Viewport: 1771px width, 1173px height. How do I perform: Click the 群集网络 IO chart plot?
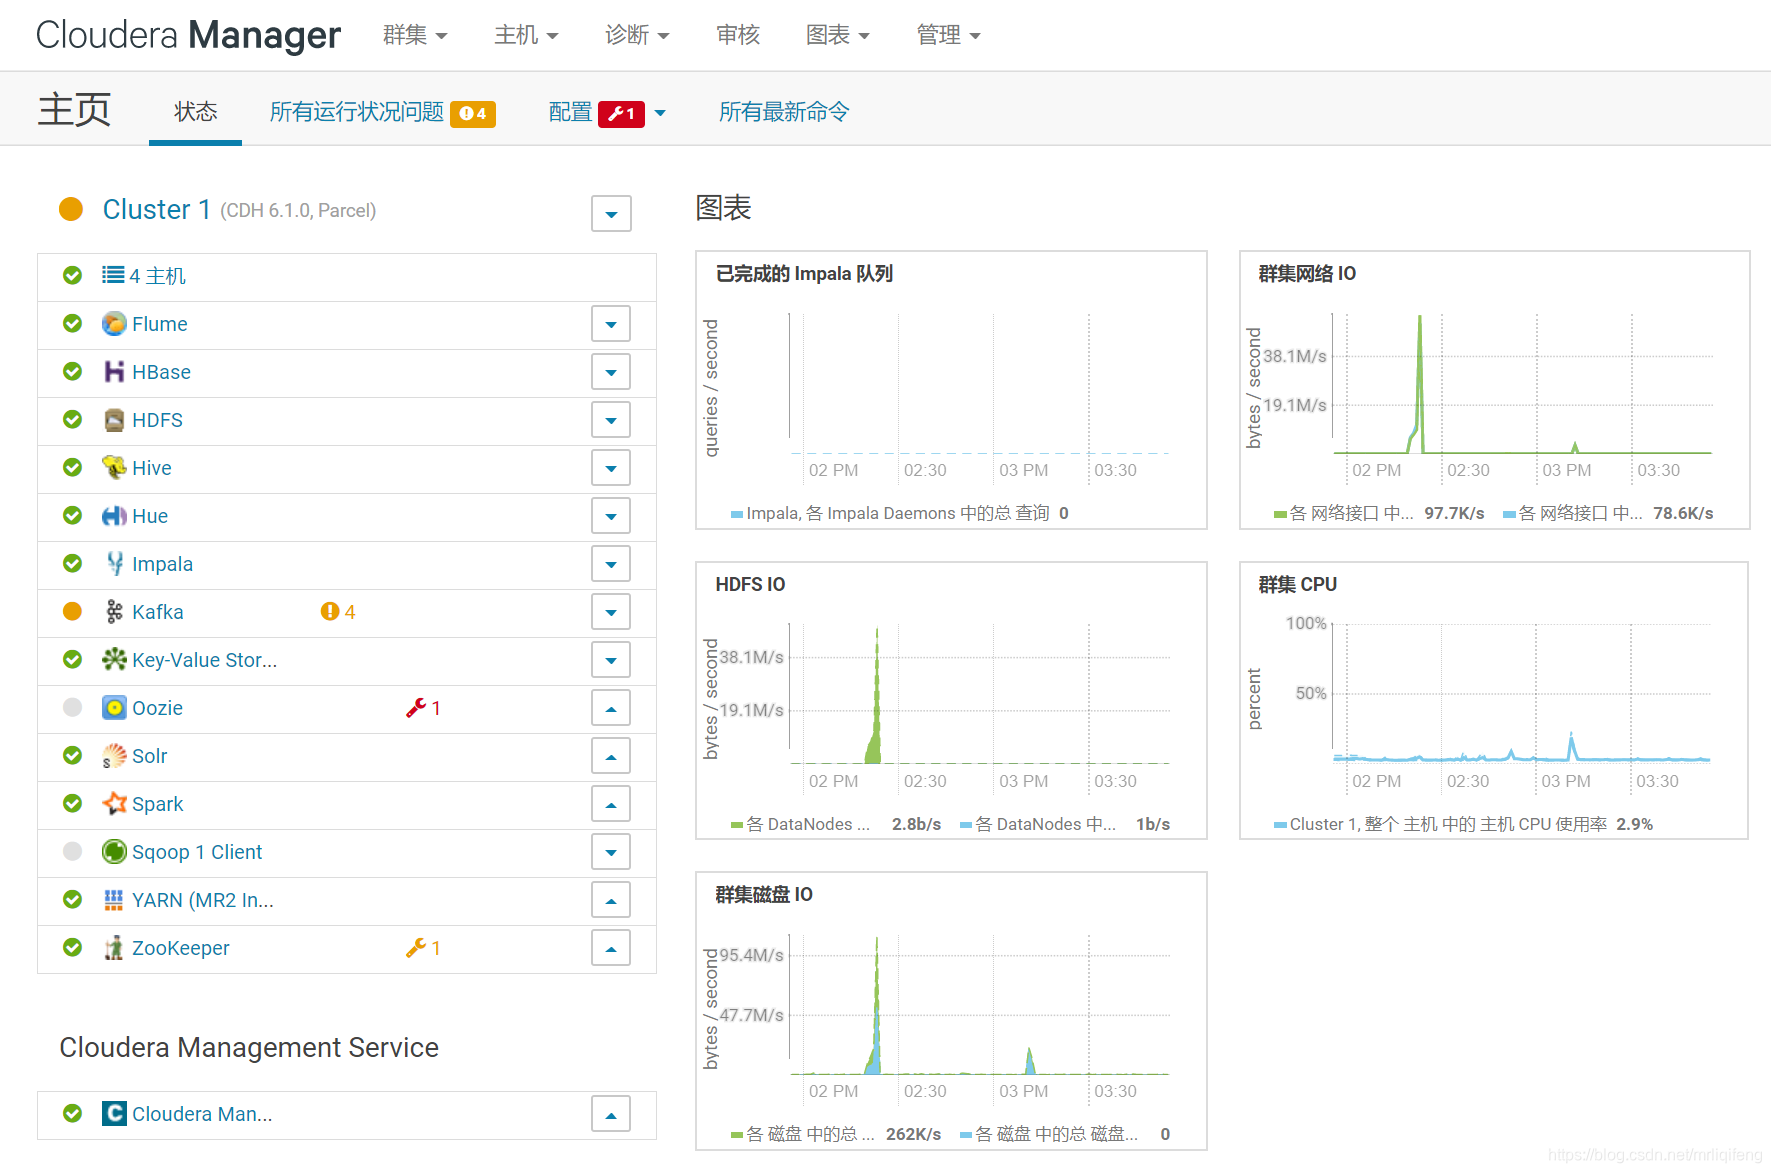pyautogui.click(x=1522, y=384)
